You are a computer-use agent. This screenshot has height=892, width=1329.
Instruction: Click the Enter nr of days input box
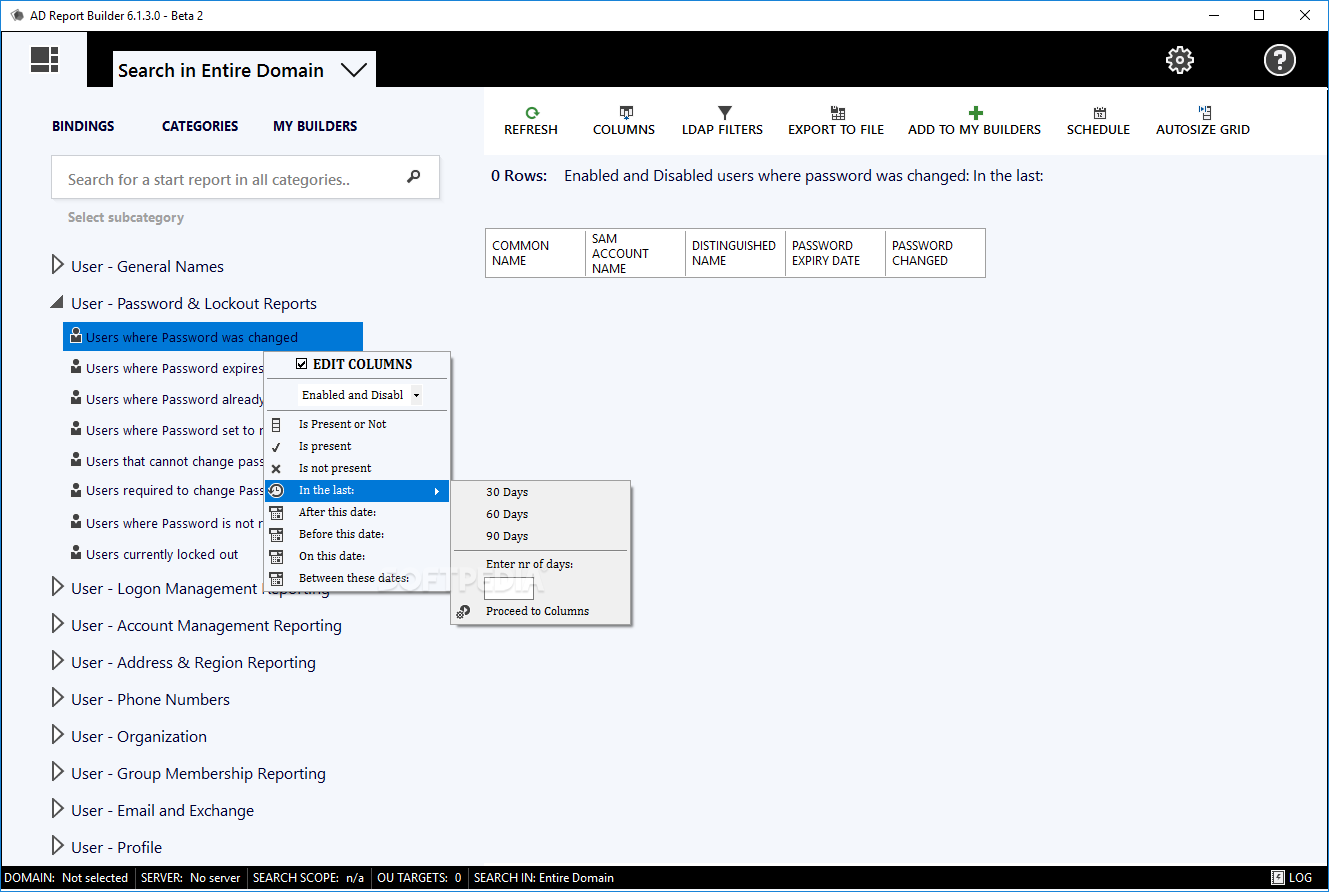(509, 588)
